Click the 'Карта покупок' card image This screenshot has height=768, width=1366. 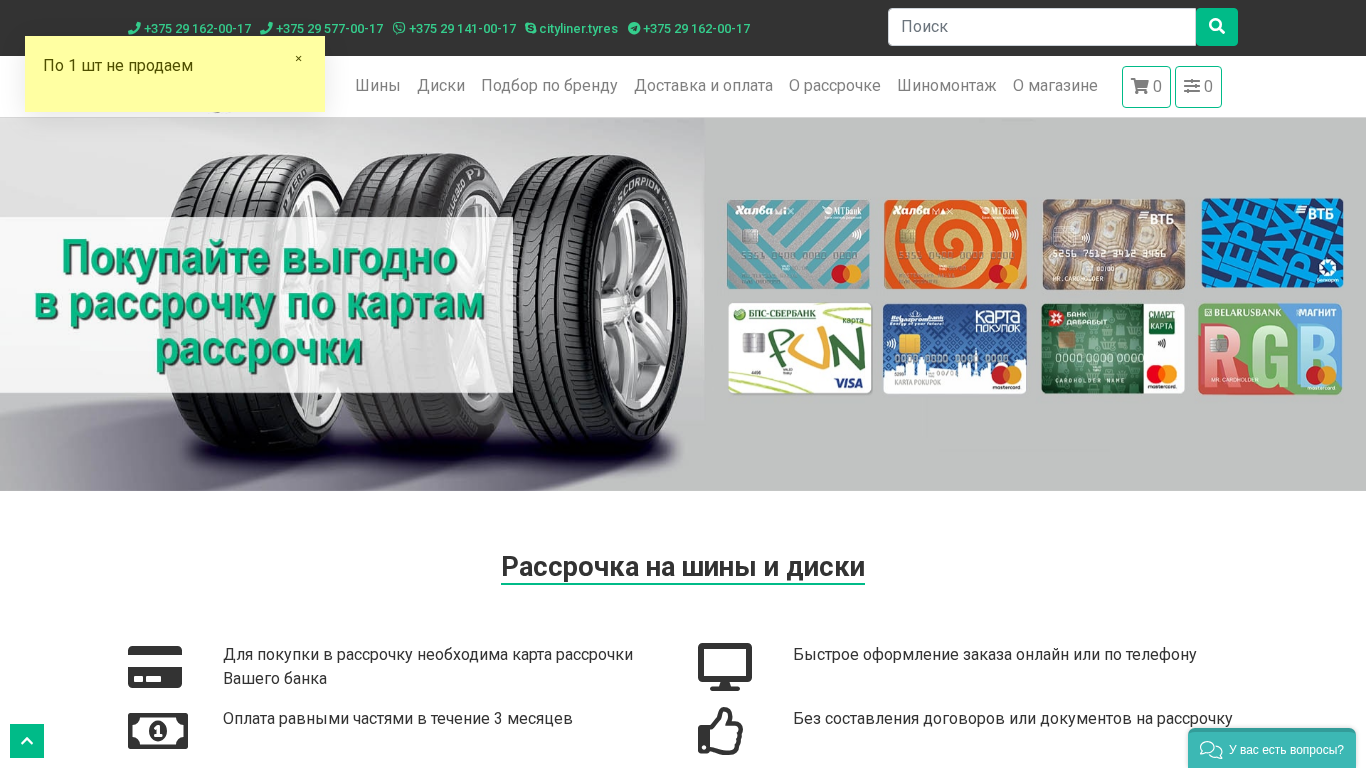pos(955,349)
